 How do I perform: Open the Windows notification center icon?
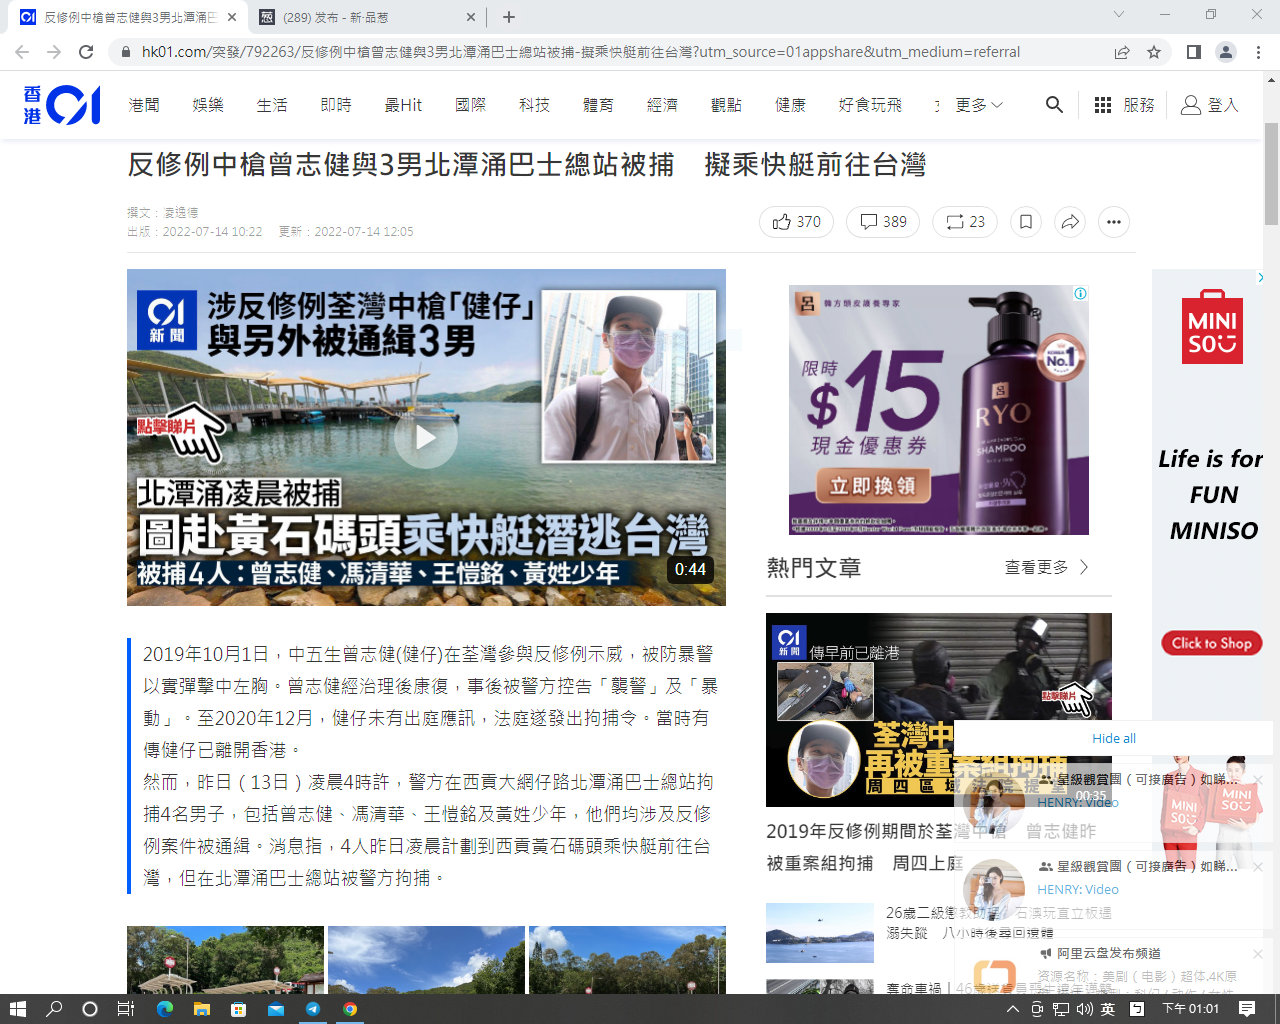pos(1247,1009)
